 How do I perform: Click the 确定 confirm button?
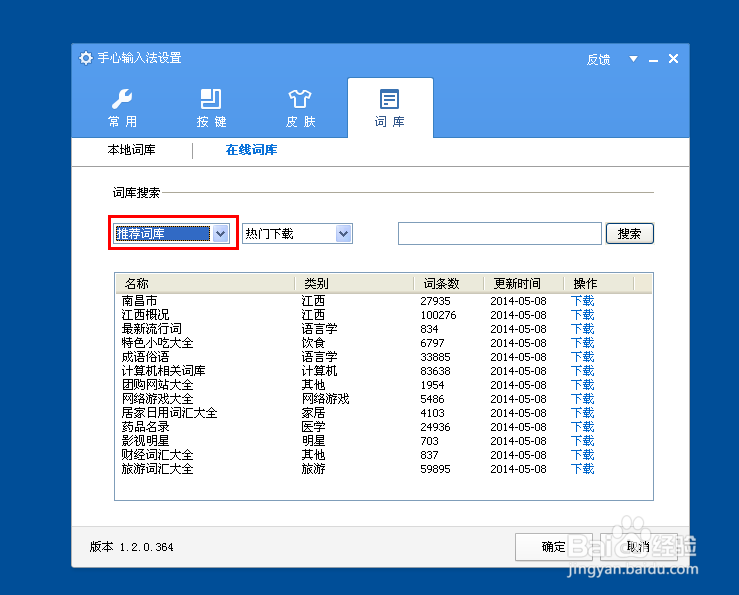(x=553, y=547)
